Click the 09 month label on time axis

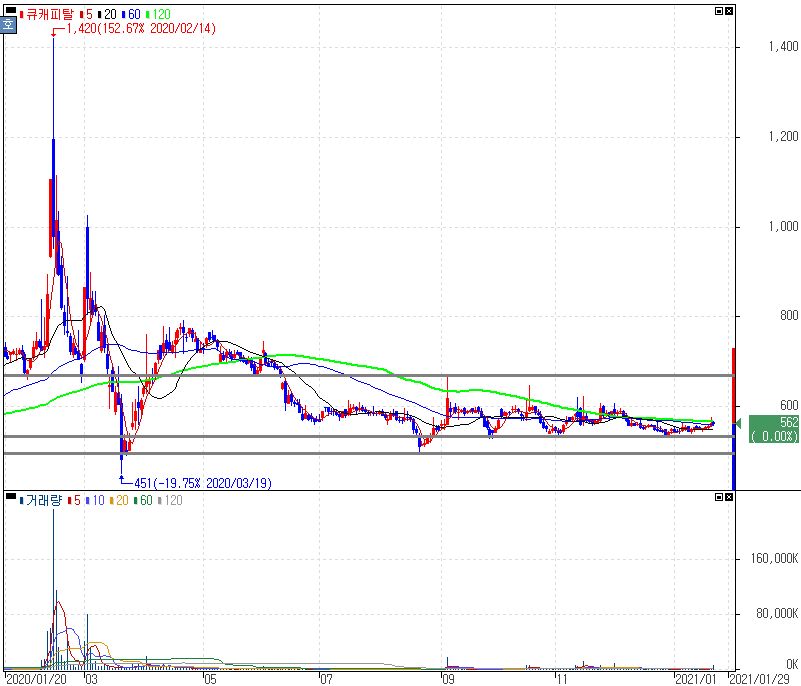(x=448, y=679)
